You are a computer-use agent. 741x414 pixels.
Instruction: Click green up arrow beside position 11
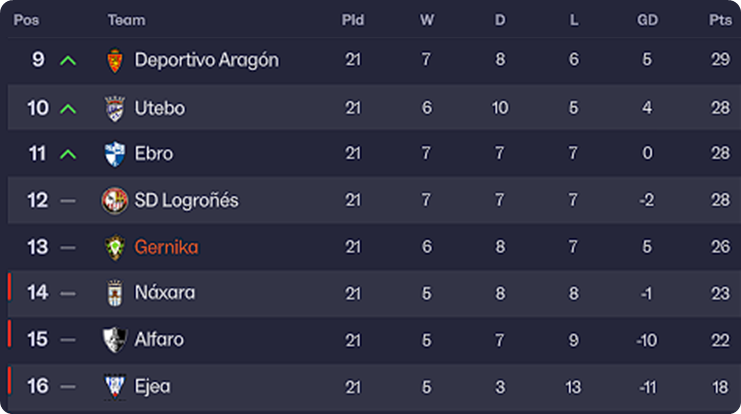coord(68,154)
